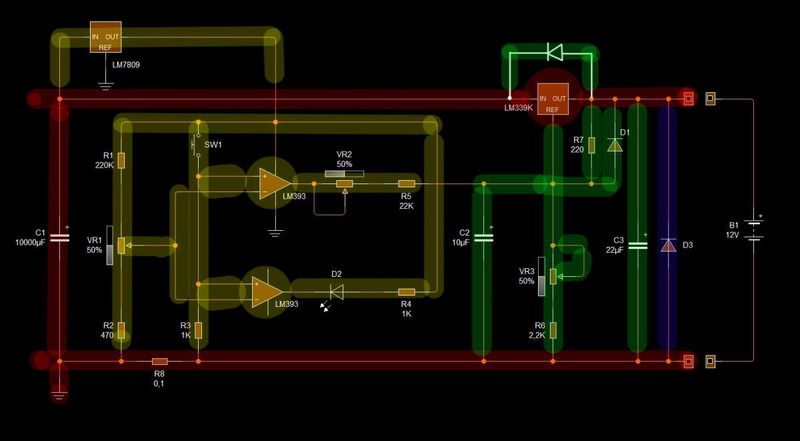Click the R8 0,1 ohm resistor
The height and width of the screenshot is (441, 800).
coord(159,360)
